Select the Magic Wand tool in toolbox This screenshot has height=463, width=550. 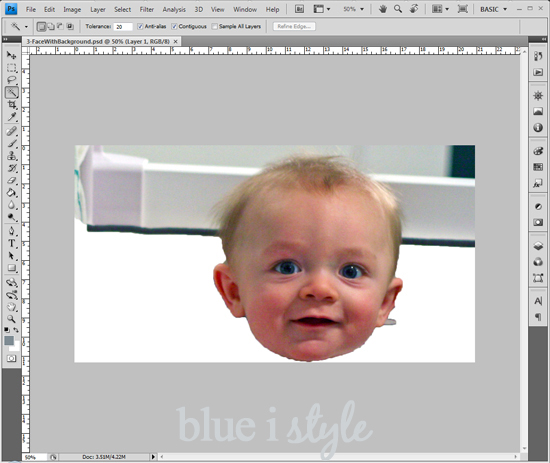point(12,92)
